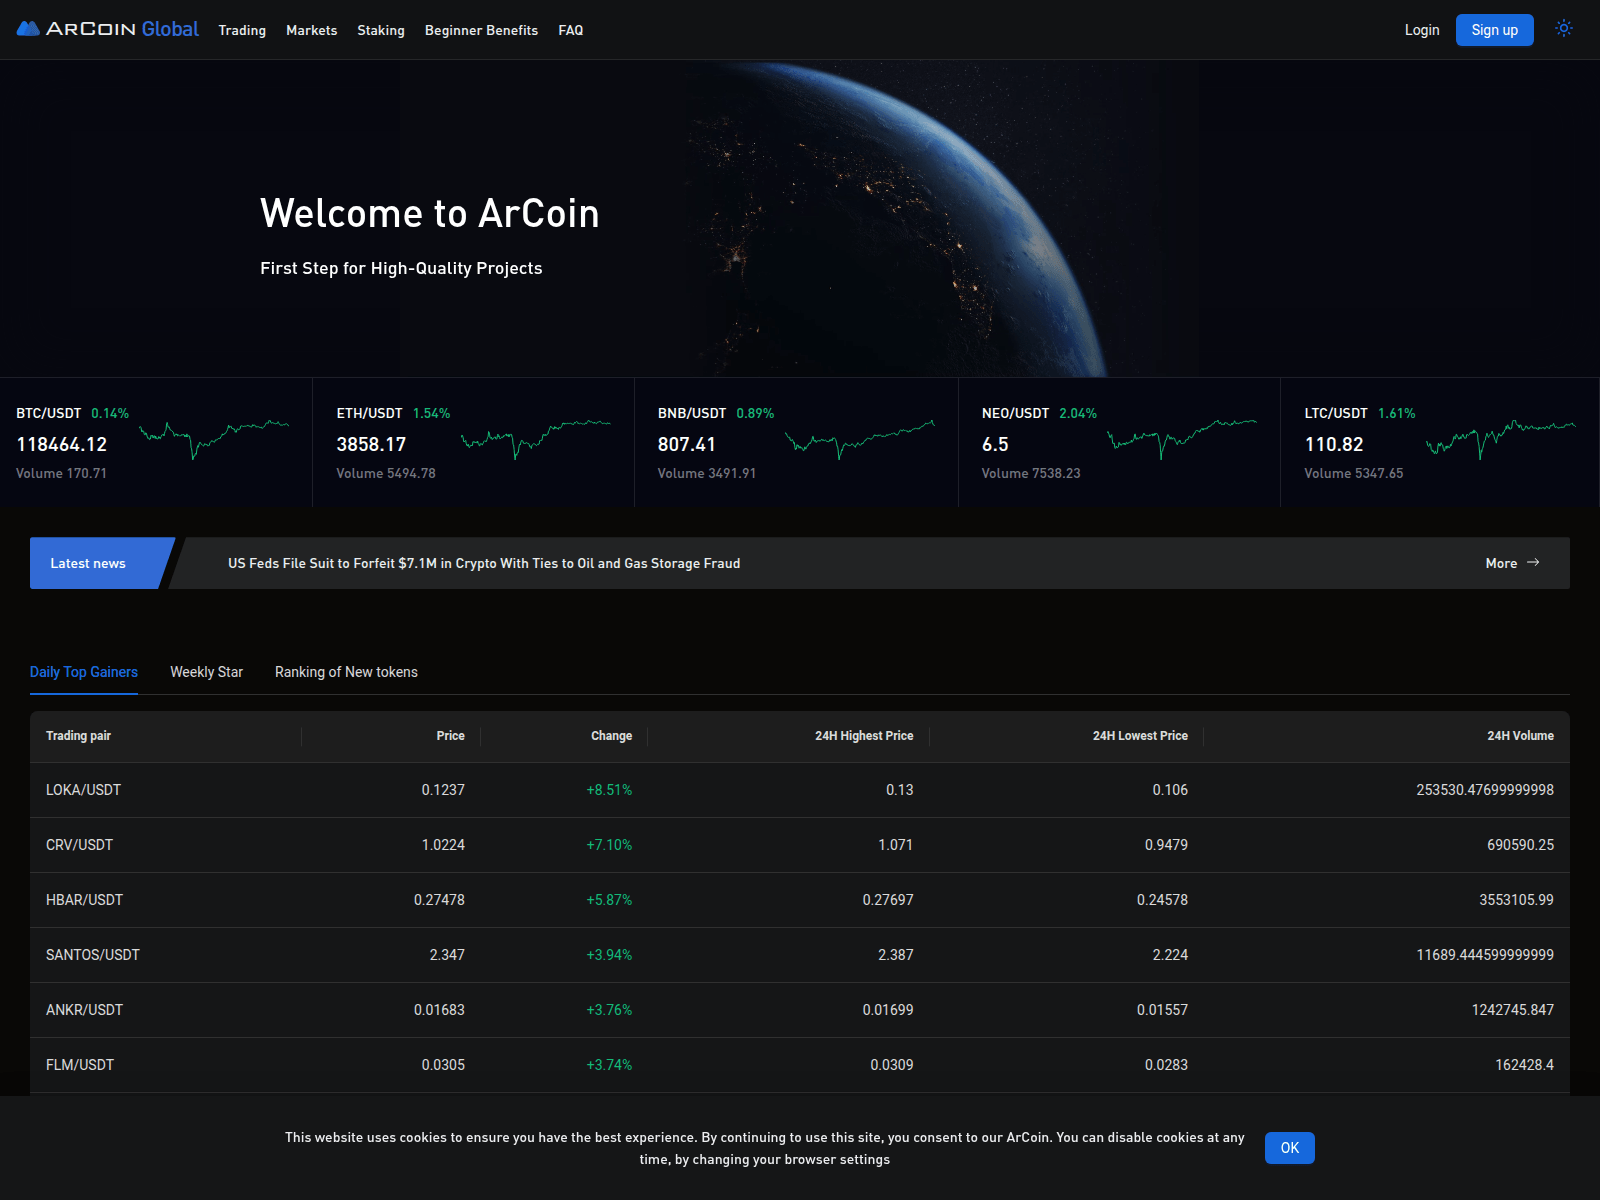Click the ETH/USDT mini chart
1600x1200 pixels.
click(x=535, y=437)
